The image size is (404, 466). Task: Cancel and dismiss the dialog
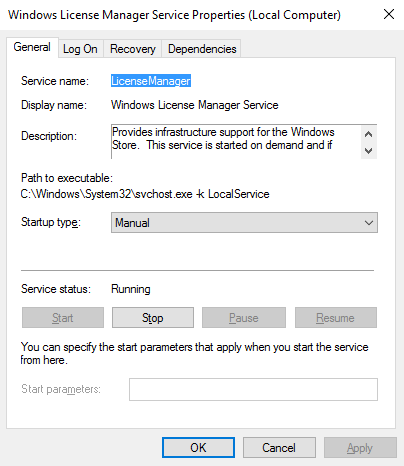click(x=279, y=448)
